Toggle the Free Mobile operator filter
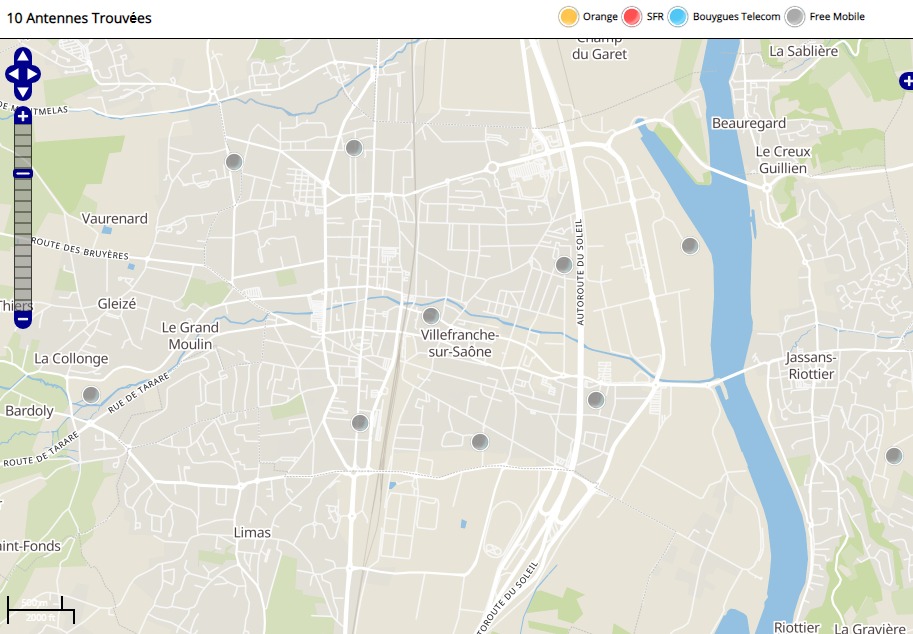This screenshot has height=634, width=913. point(795,17)
